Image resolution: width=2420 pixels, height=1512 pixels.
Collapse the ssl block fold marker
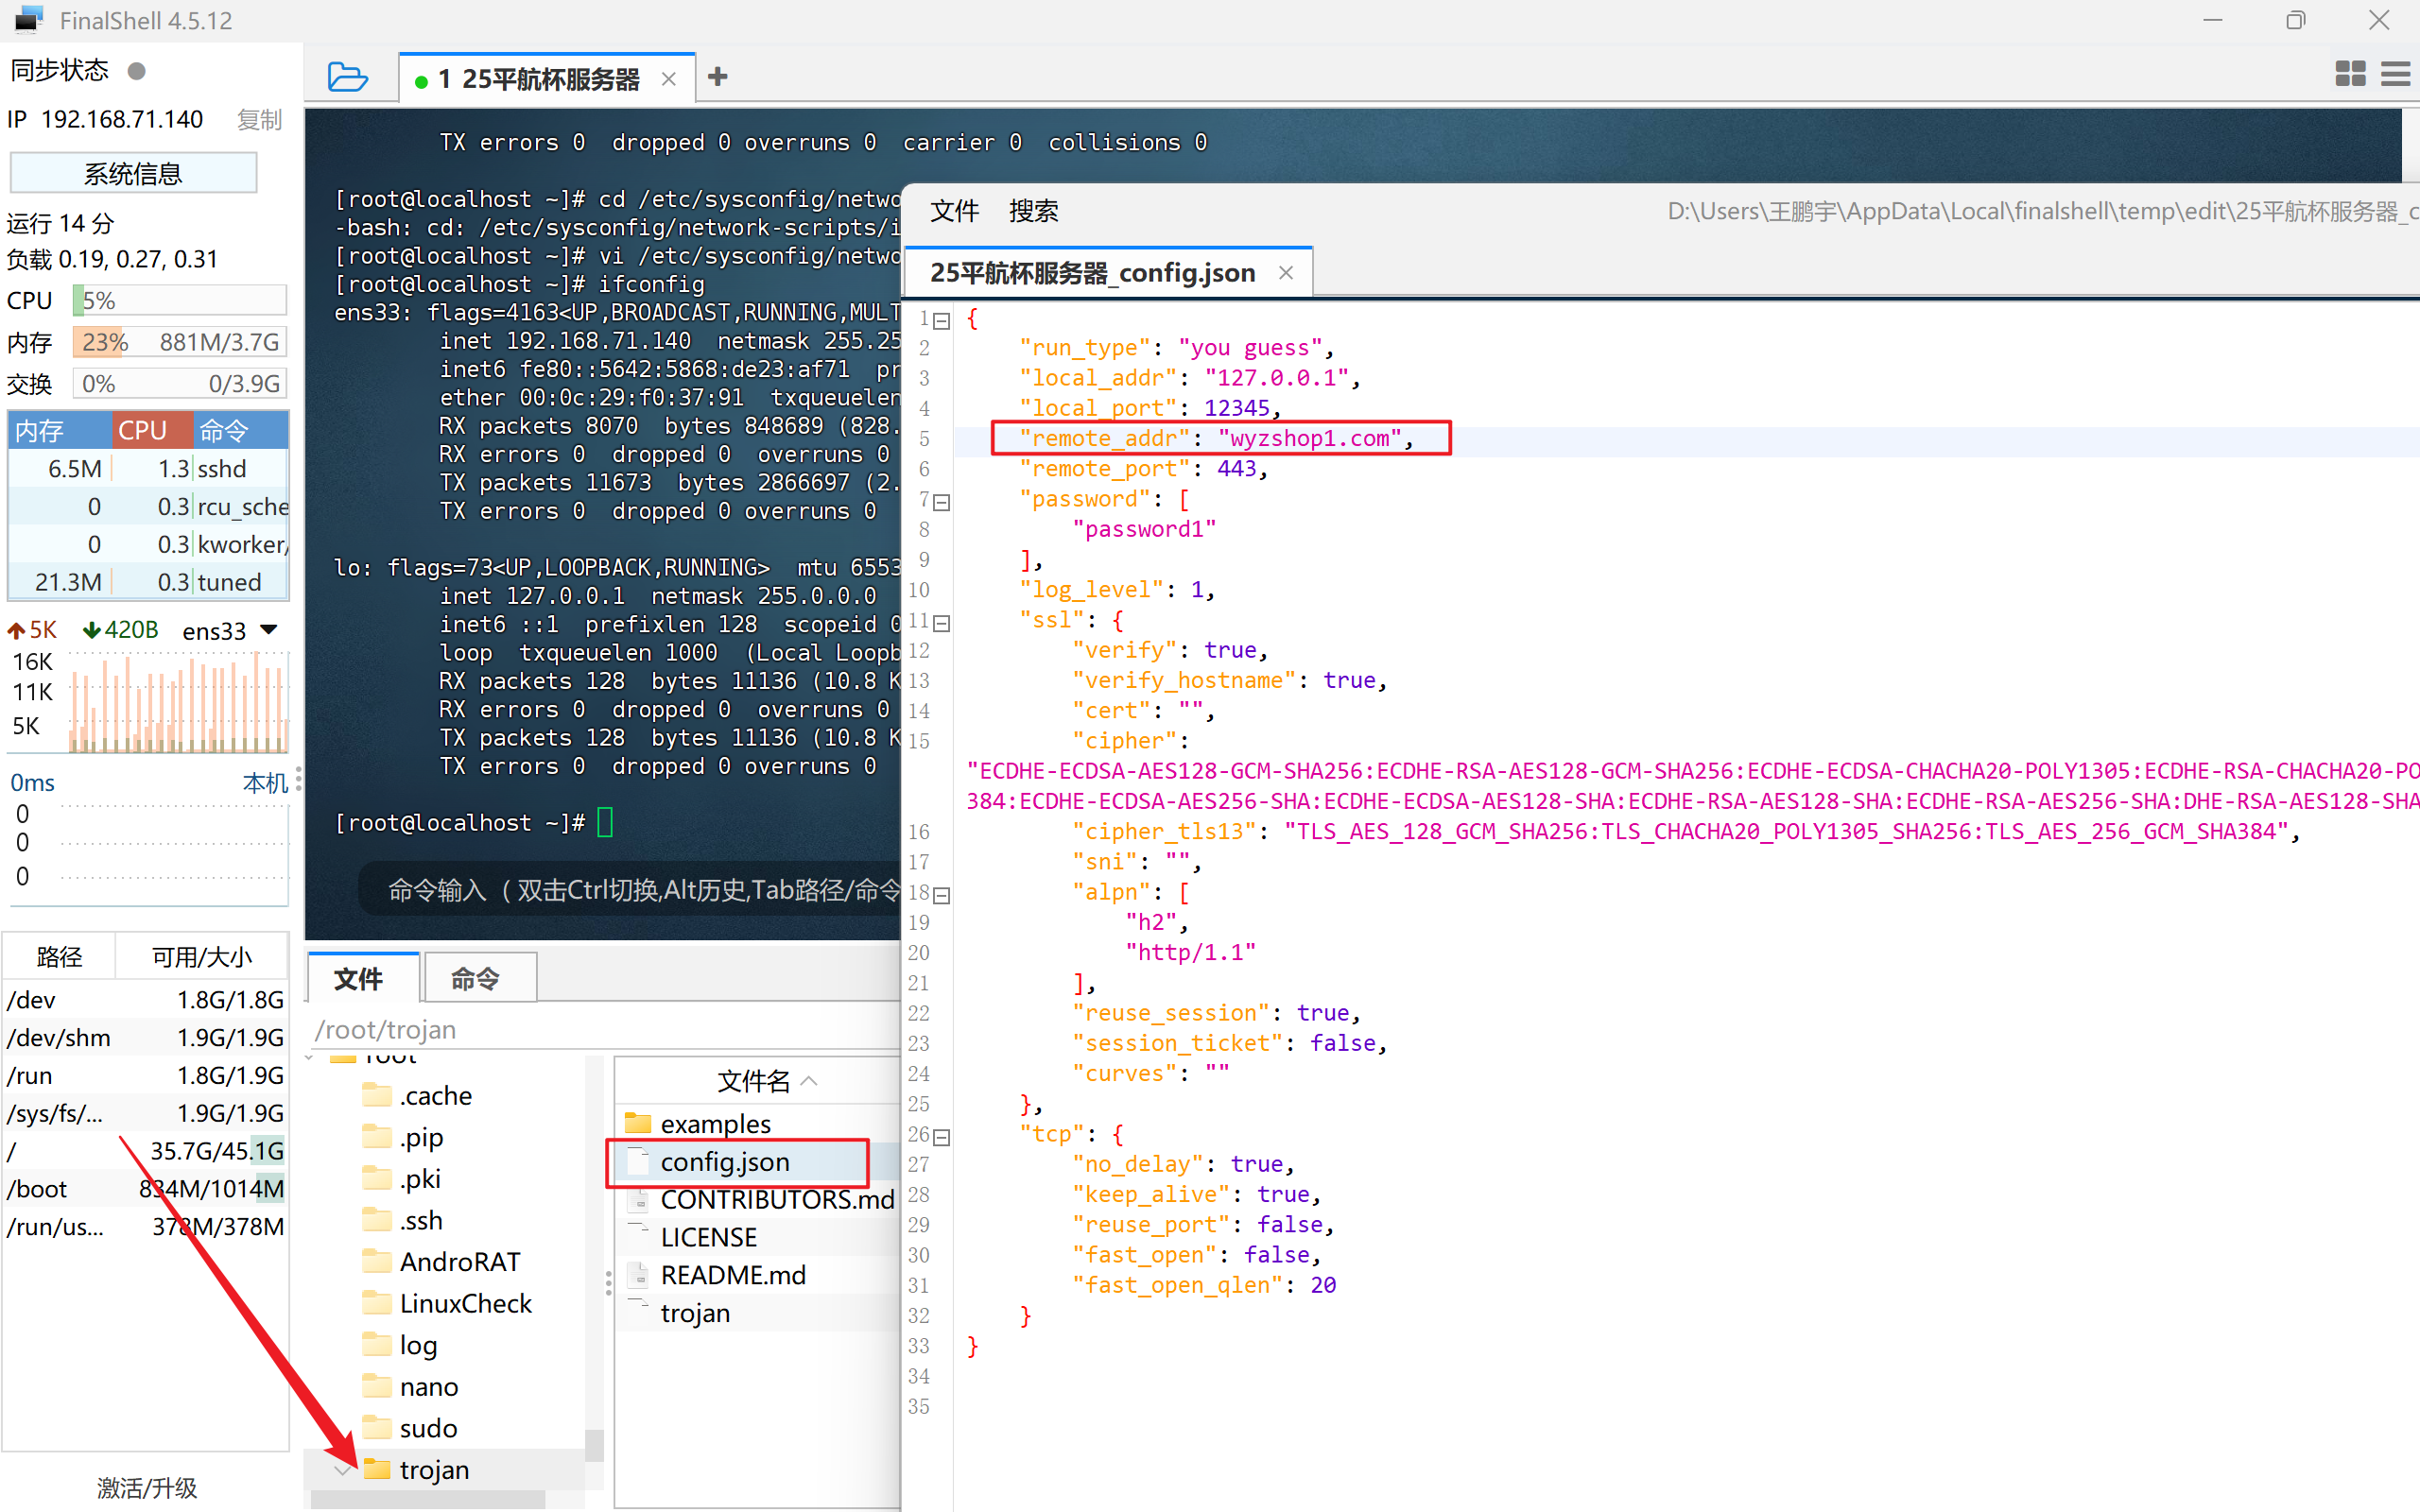tap(942, 623)
